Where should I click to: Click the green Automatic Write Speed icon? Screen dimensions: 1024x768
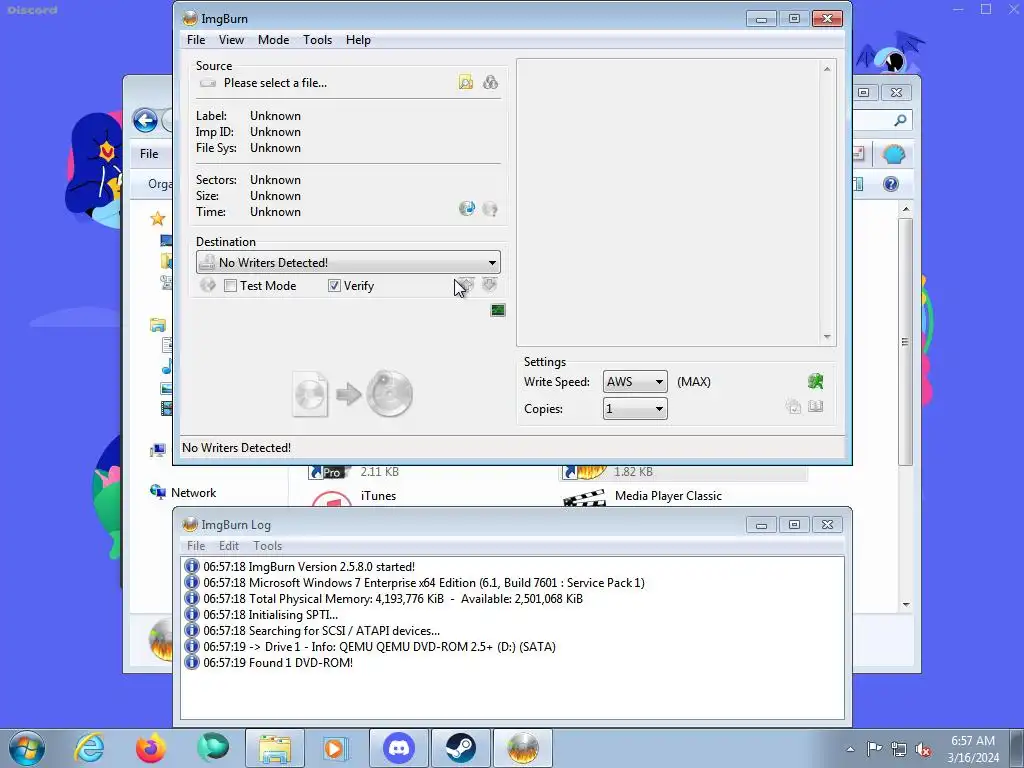[815, 381]
